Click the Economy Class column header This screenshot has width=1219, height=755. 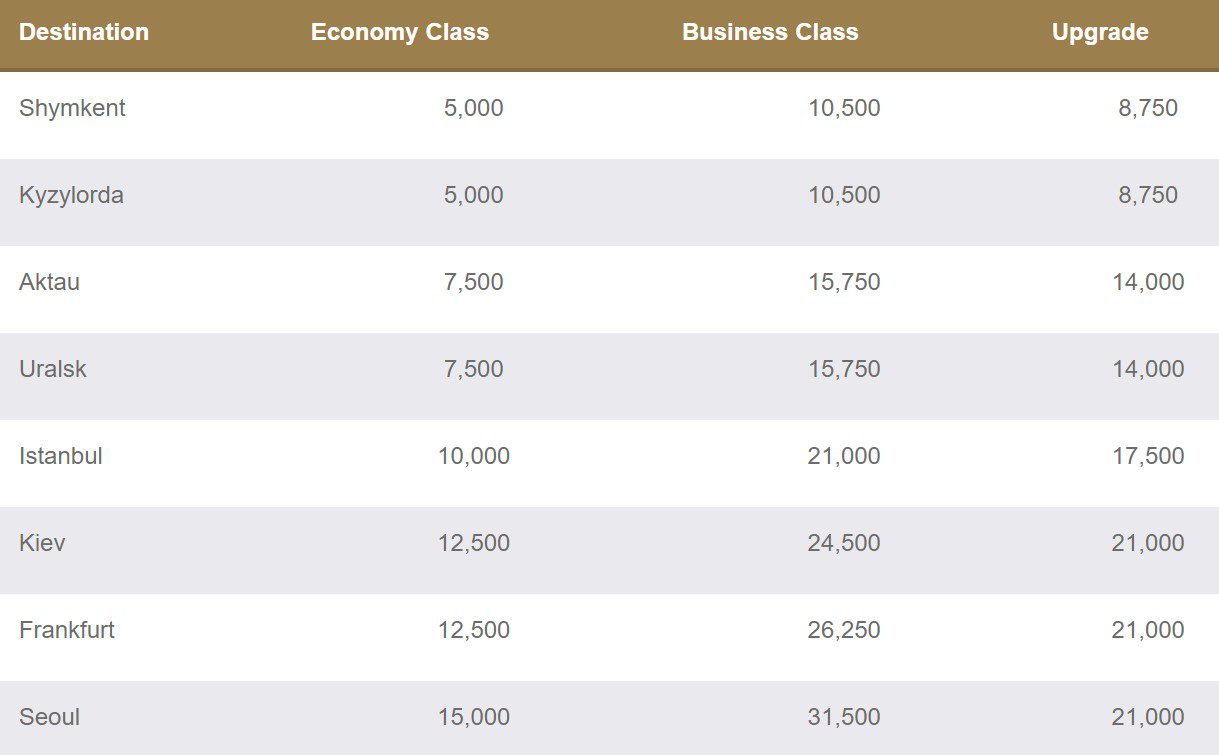coord(400,32)
